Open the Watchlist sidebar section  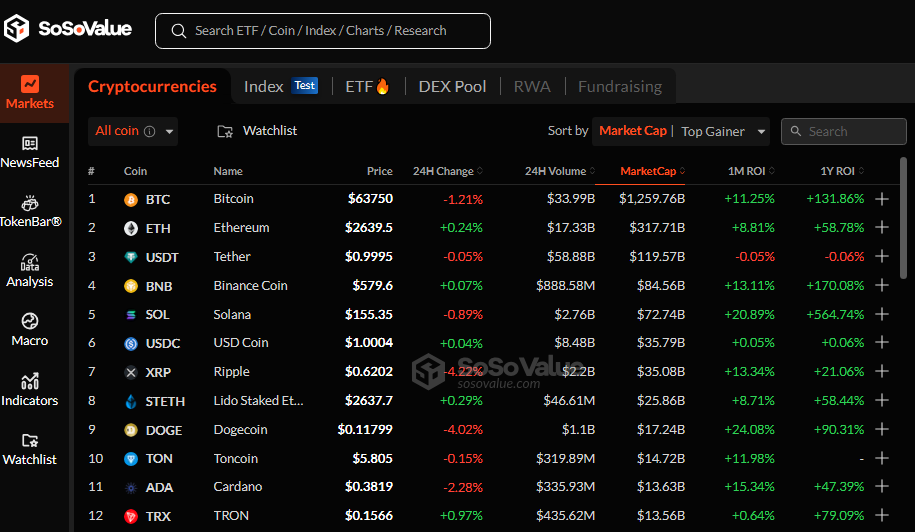click(30, 449)
